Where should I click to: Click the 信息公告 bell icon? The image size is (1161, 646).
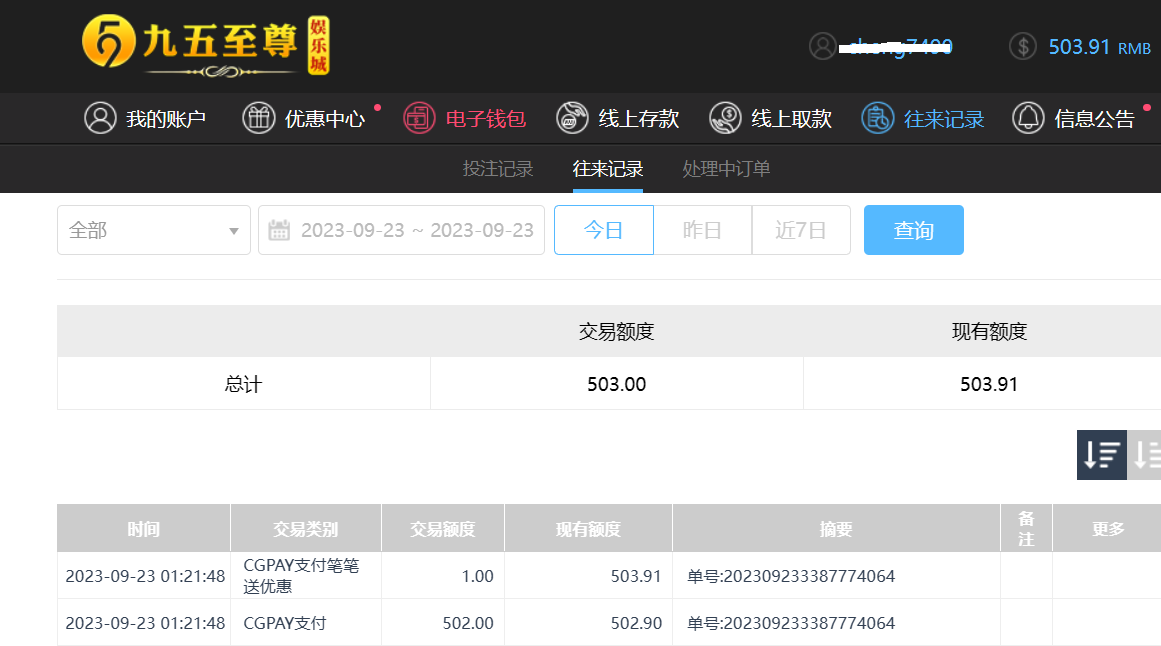(x=1028, y=118)
